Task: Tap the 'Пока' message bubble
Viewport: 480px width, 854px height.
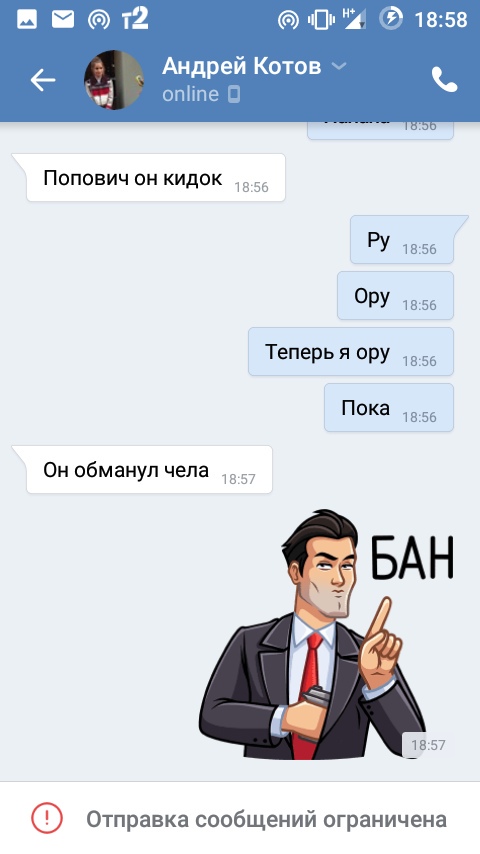Action: point(389,408)
